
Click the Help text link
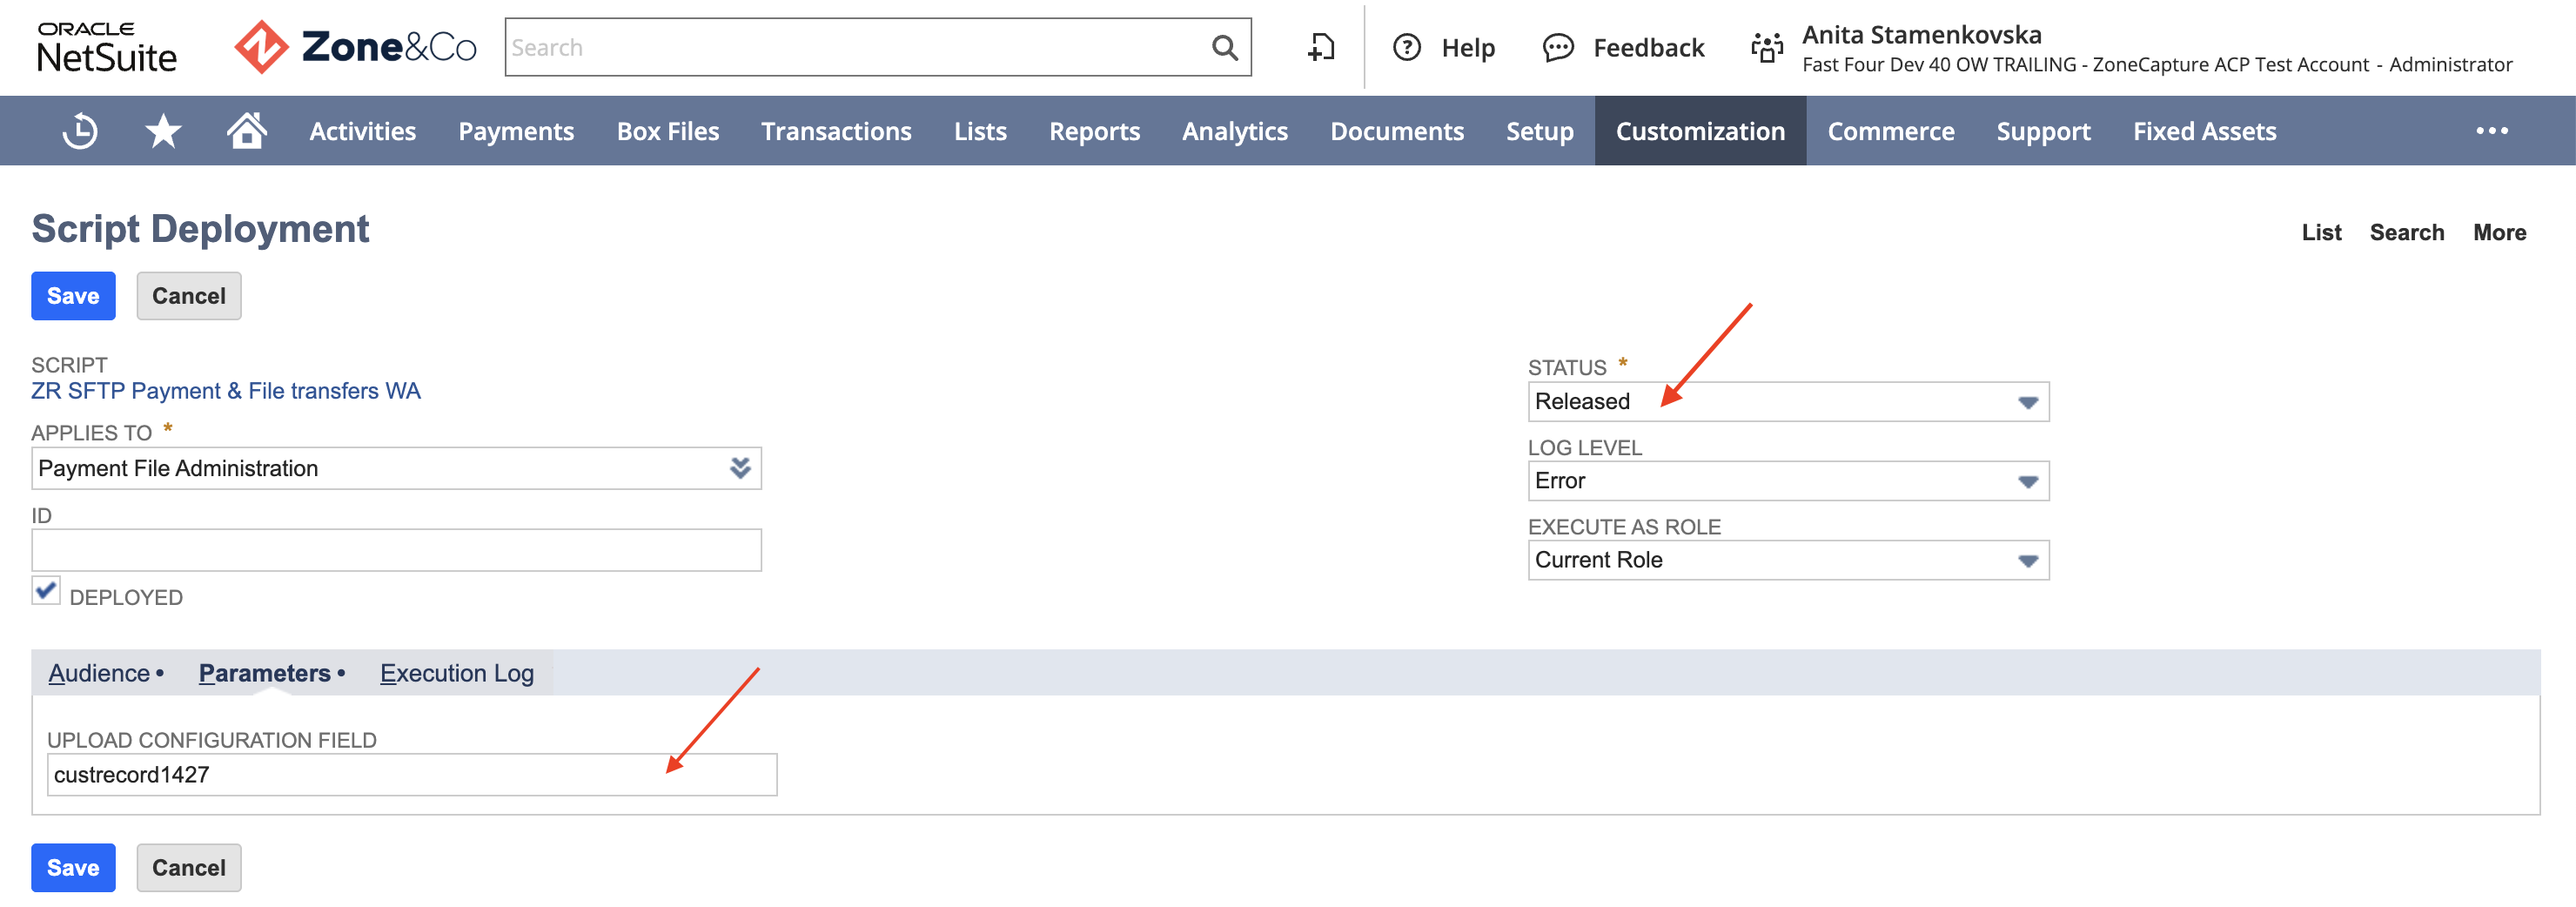[1467, 48]
